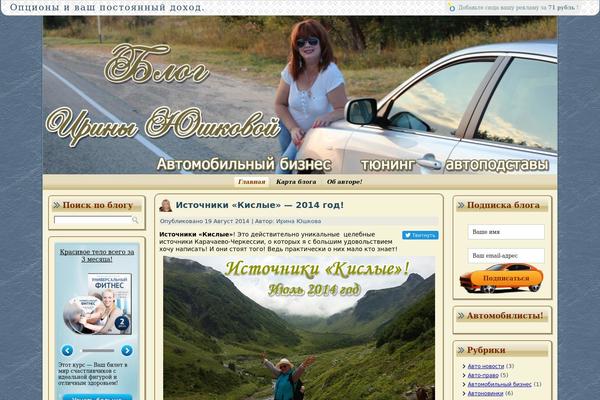Click the Поиск по блогу widget heading
This screenshot has width=600, height=400.
[97, 205]
